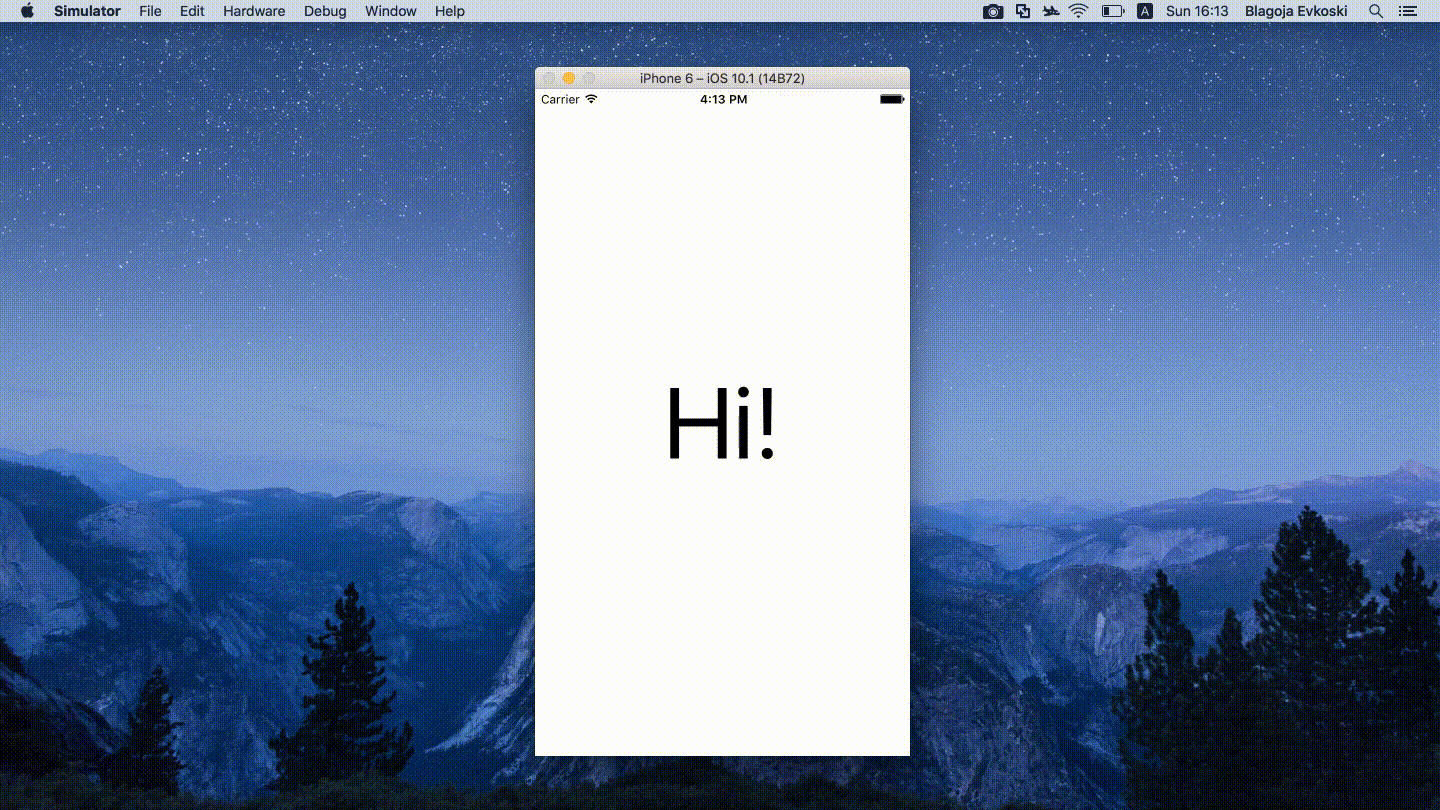This screenshot has height=810, width=1440.
Task: Tap the Carrier label in status bar
Action: pyautogui.click(x=560, y=99)
